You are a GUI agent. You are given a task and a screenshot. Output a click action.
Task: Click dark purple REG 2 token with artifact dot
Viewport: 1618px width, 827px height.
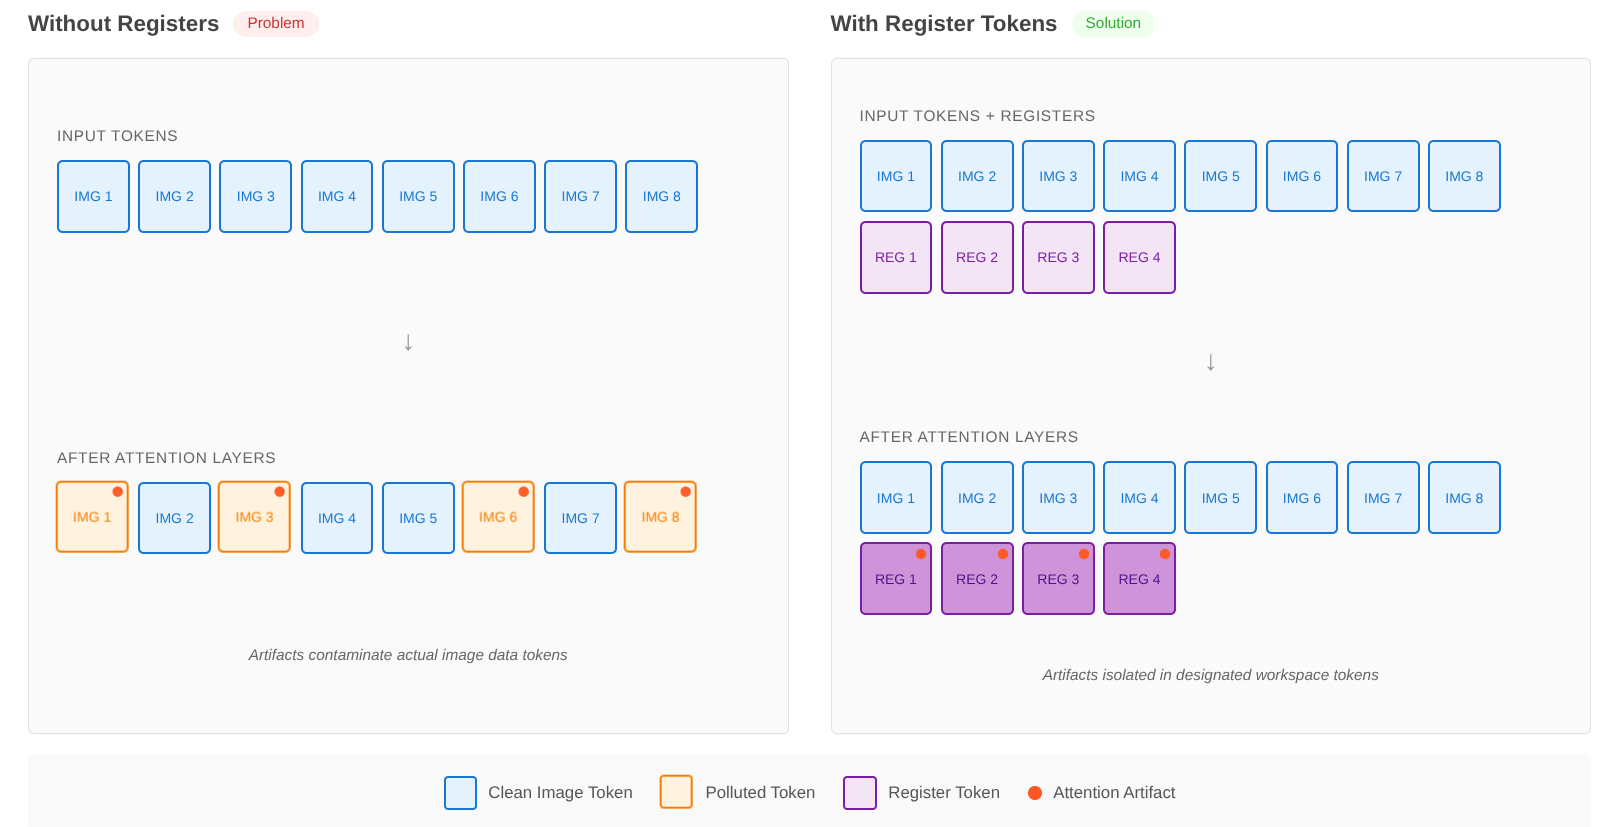tap(977, 579)
